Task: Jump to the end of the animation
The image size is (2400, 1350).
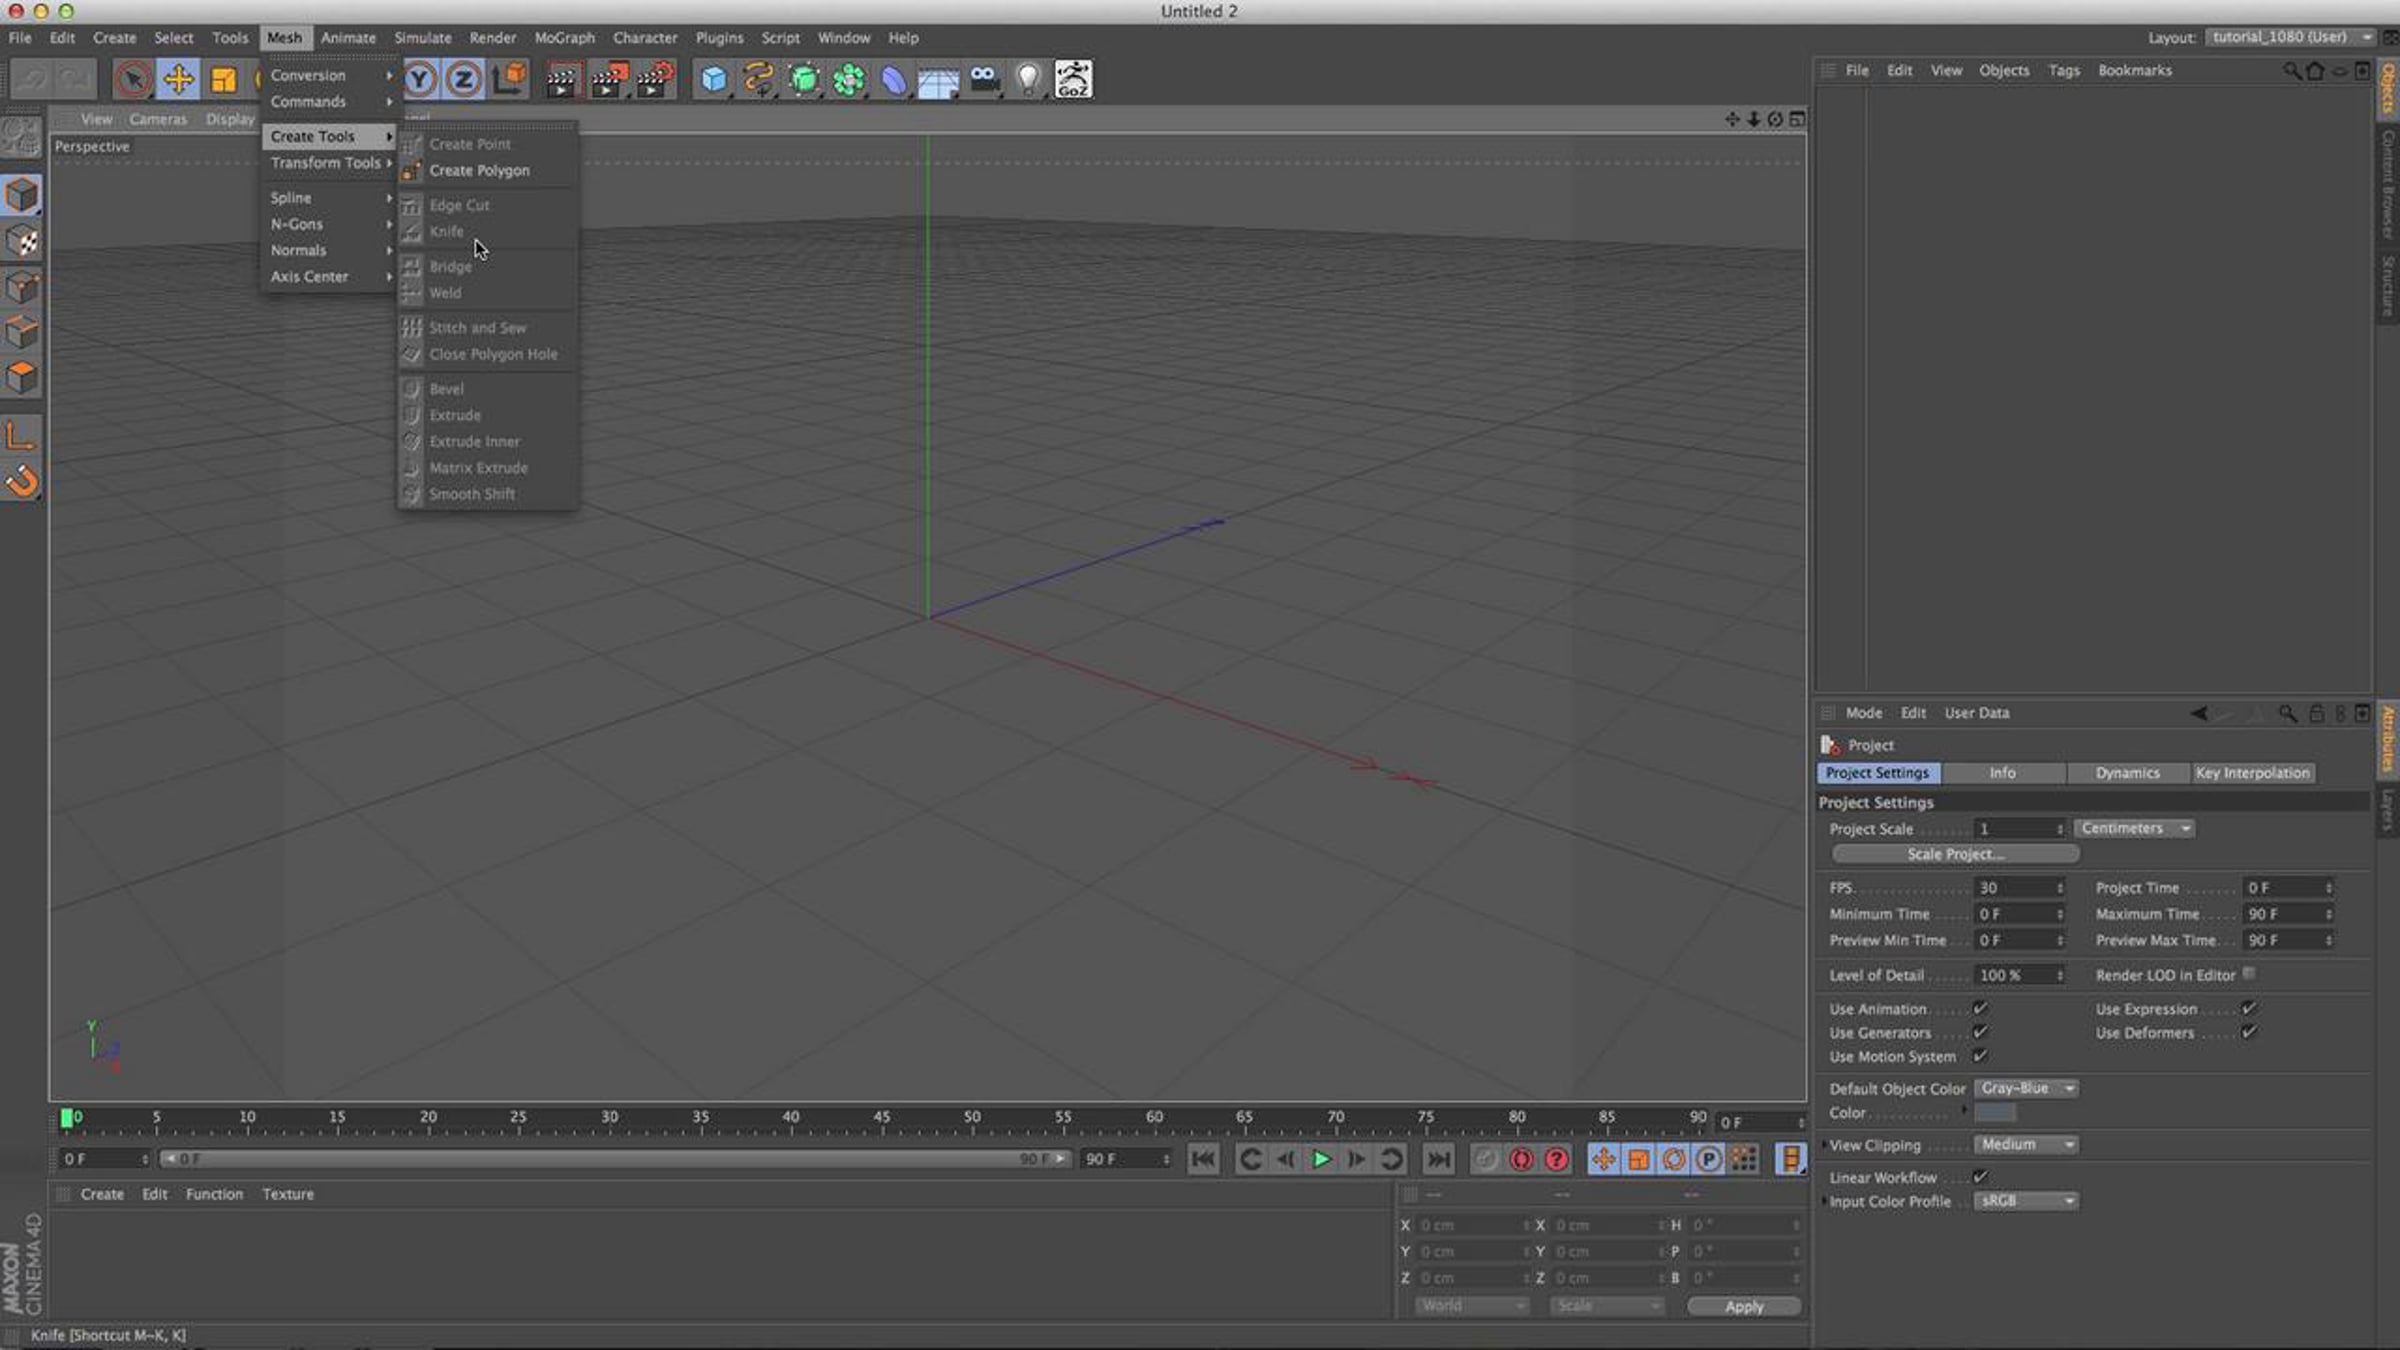Action: click(1438, 1159)
